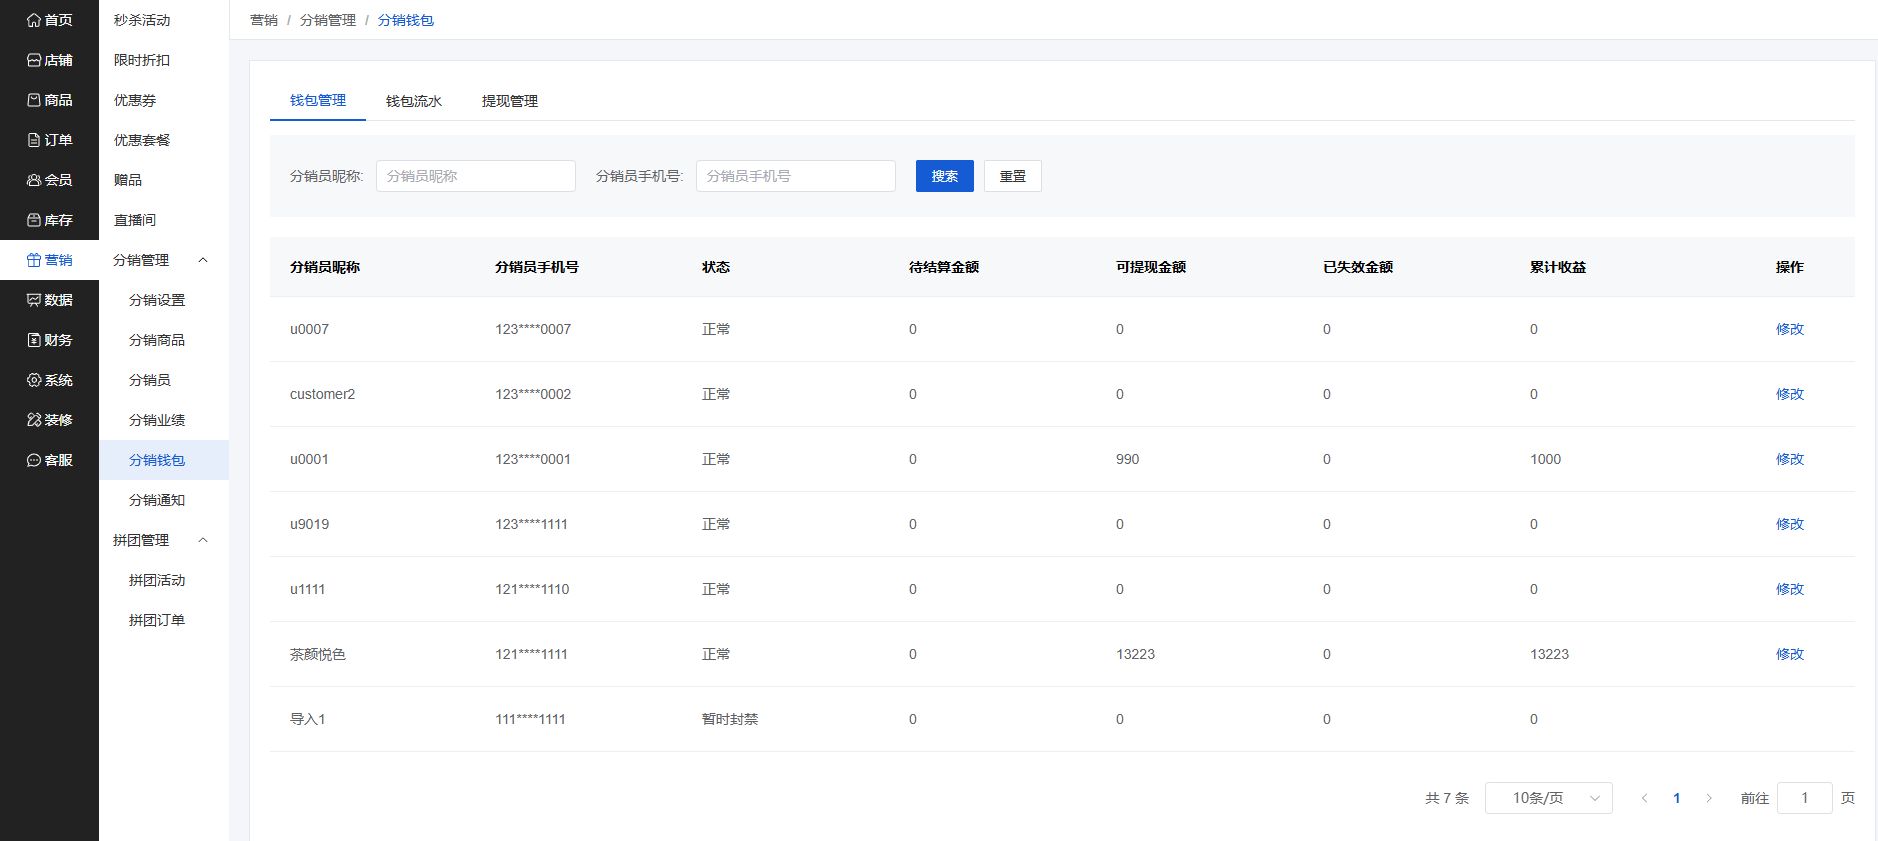1878x841 pixels.
Task: Click the 1000 cumulative earnings cell
Action: [1546, 459]
